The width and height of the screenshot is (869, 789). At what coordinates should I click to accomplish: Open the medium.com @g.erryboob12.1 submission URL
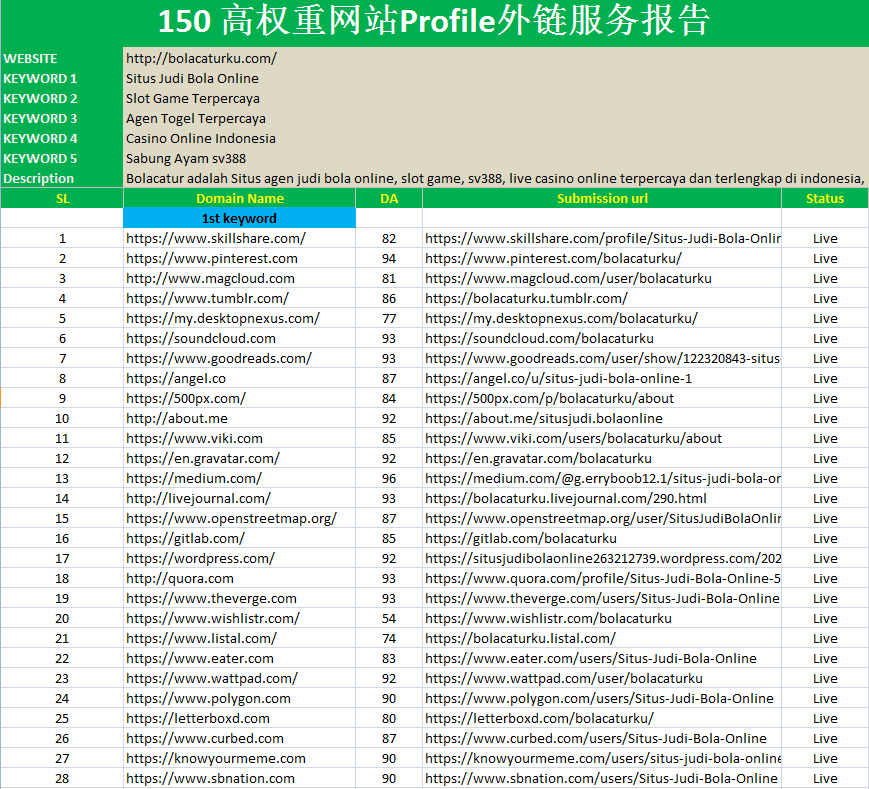pyautogui.click(x=602, y=478)
